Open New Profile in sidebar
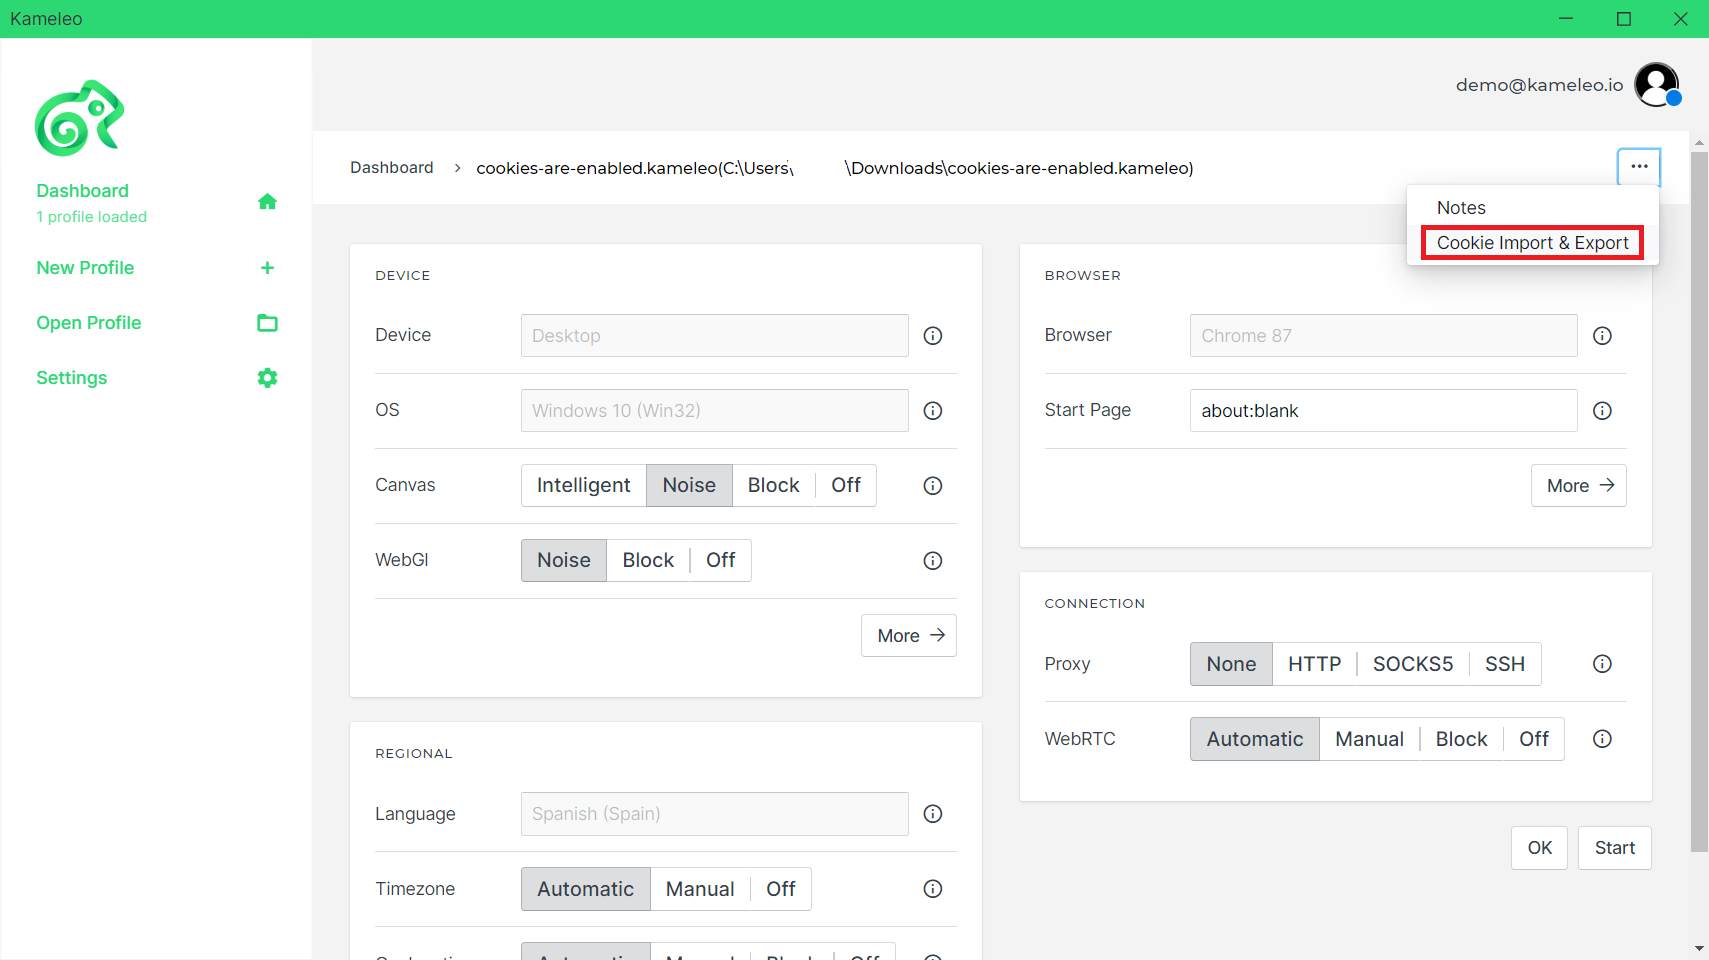1709x960 pixels. [x=85, y=268]
